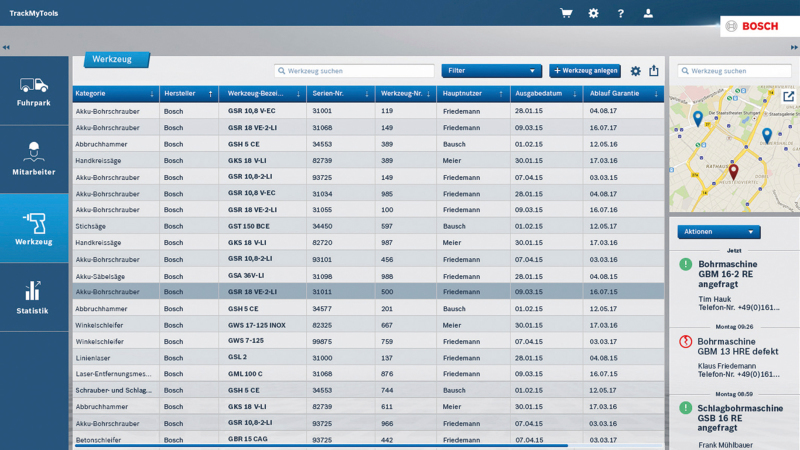Select the red map pin

(x=733, y=171)
